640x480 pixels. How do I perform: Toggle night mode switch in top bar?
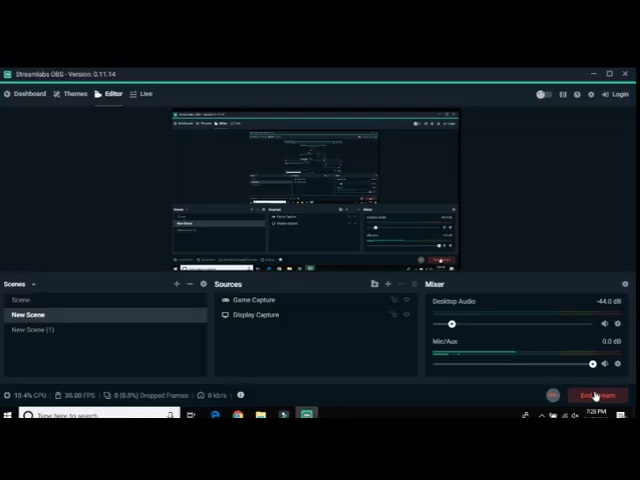(x=543, y=94)
